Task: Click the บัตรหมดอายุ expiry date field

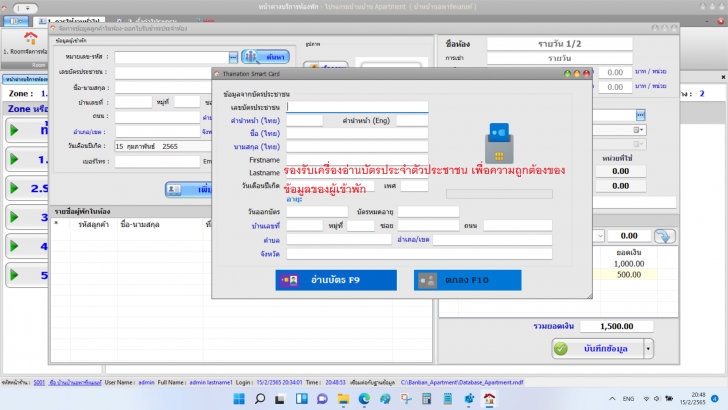Action: tap(428, 212)
